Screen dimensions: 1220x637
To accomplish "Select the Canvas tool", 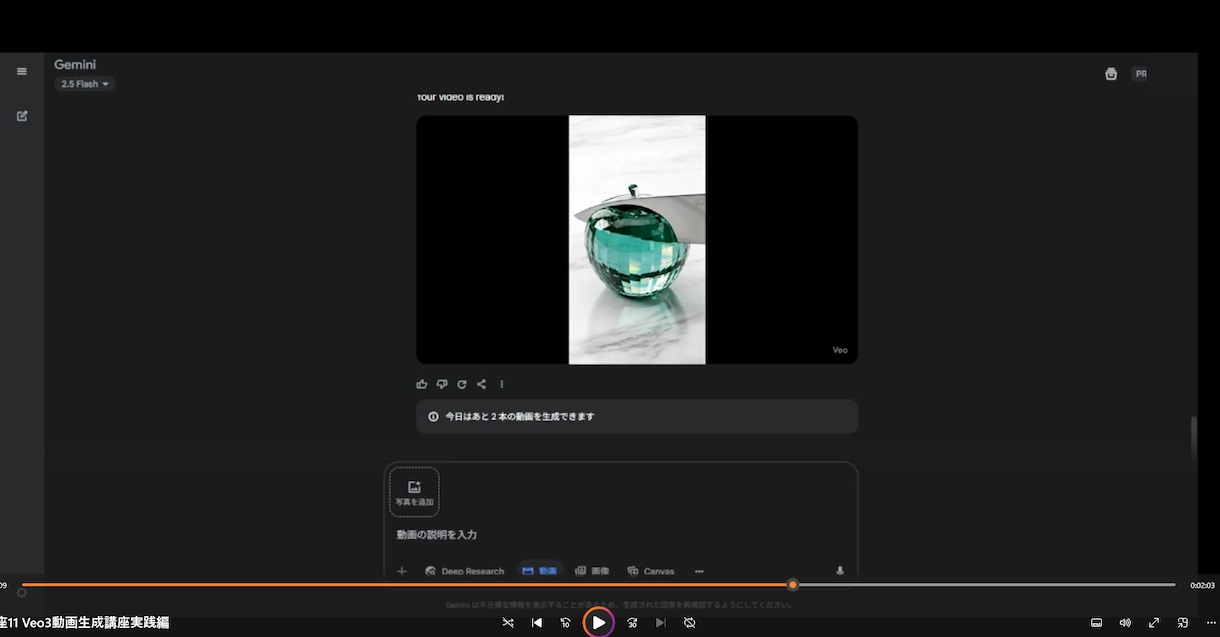I will coord(651,571).
